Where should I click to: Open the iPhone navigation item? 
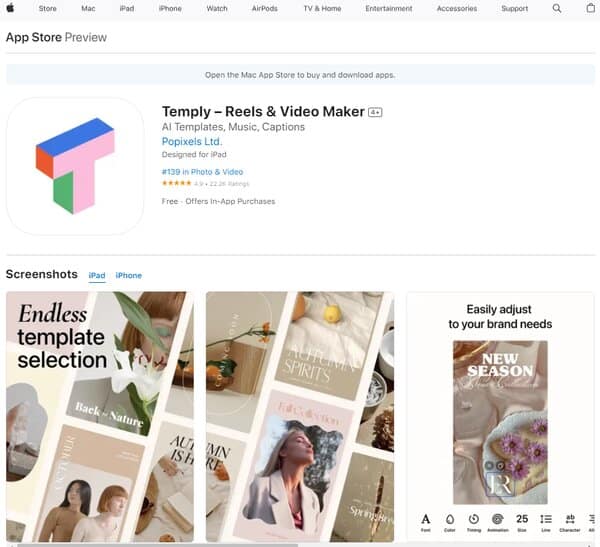170,8
